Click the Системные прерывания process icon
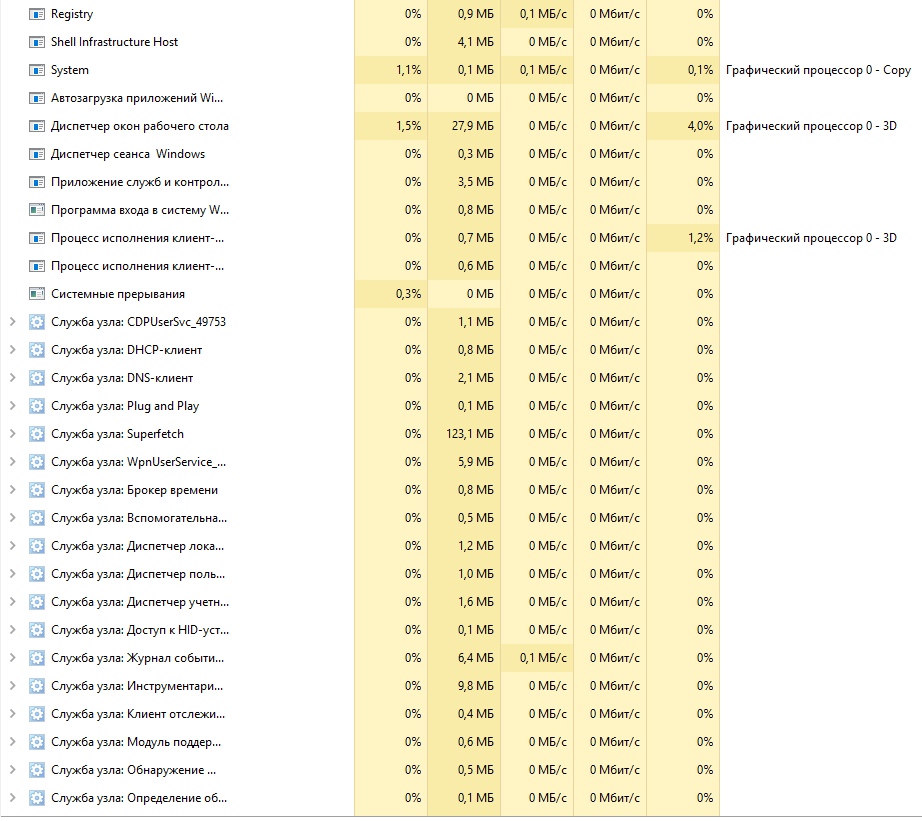Image resolution: width=922 pixels, height=821 pixels. point(37,294)
